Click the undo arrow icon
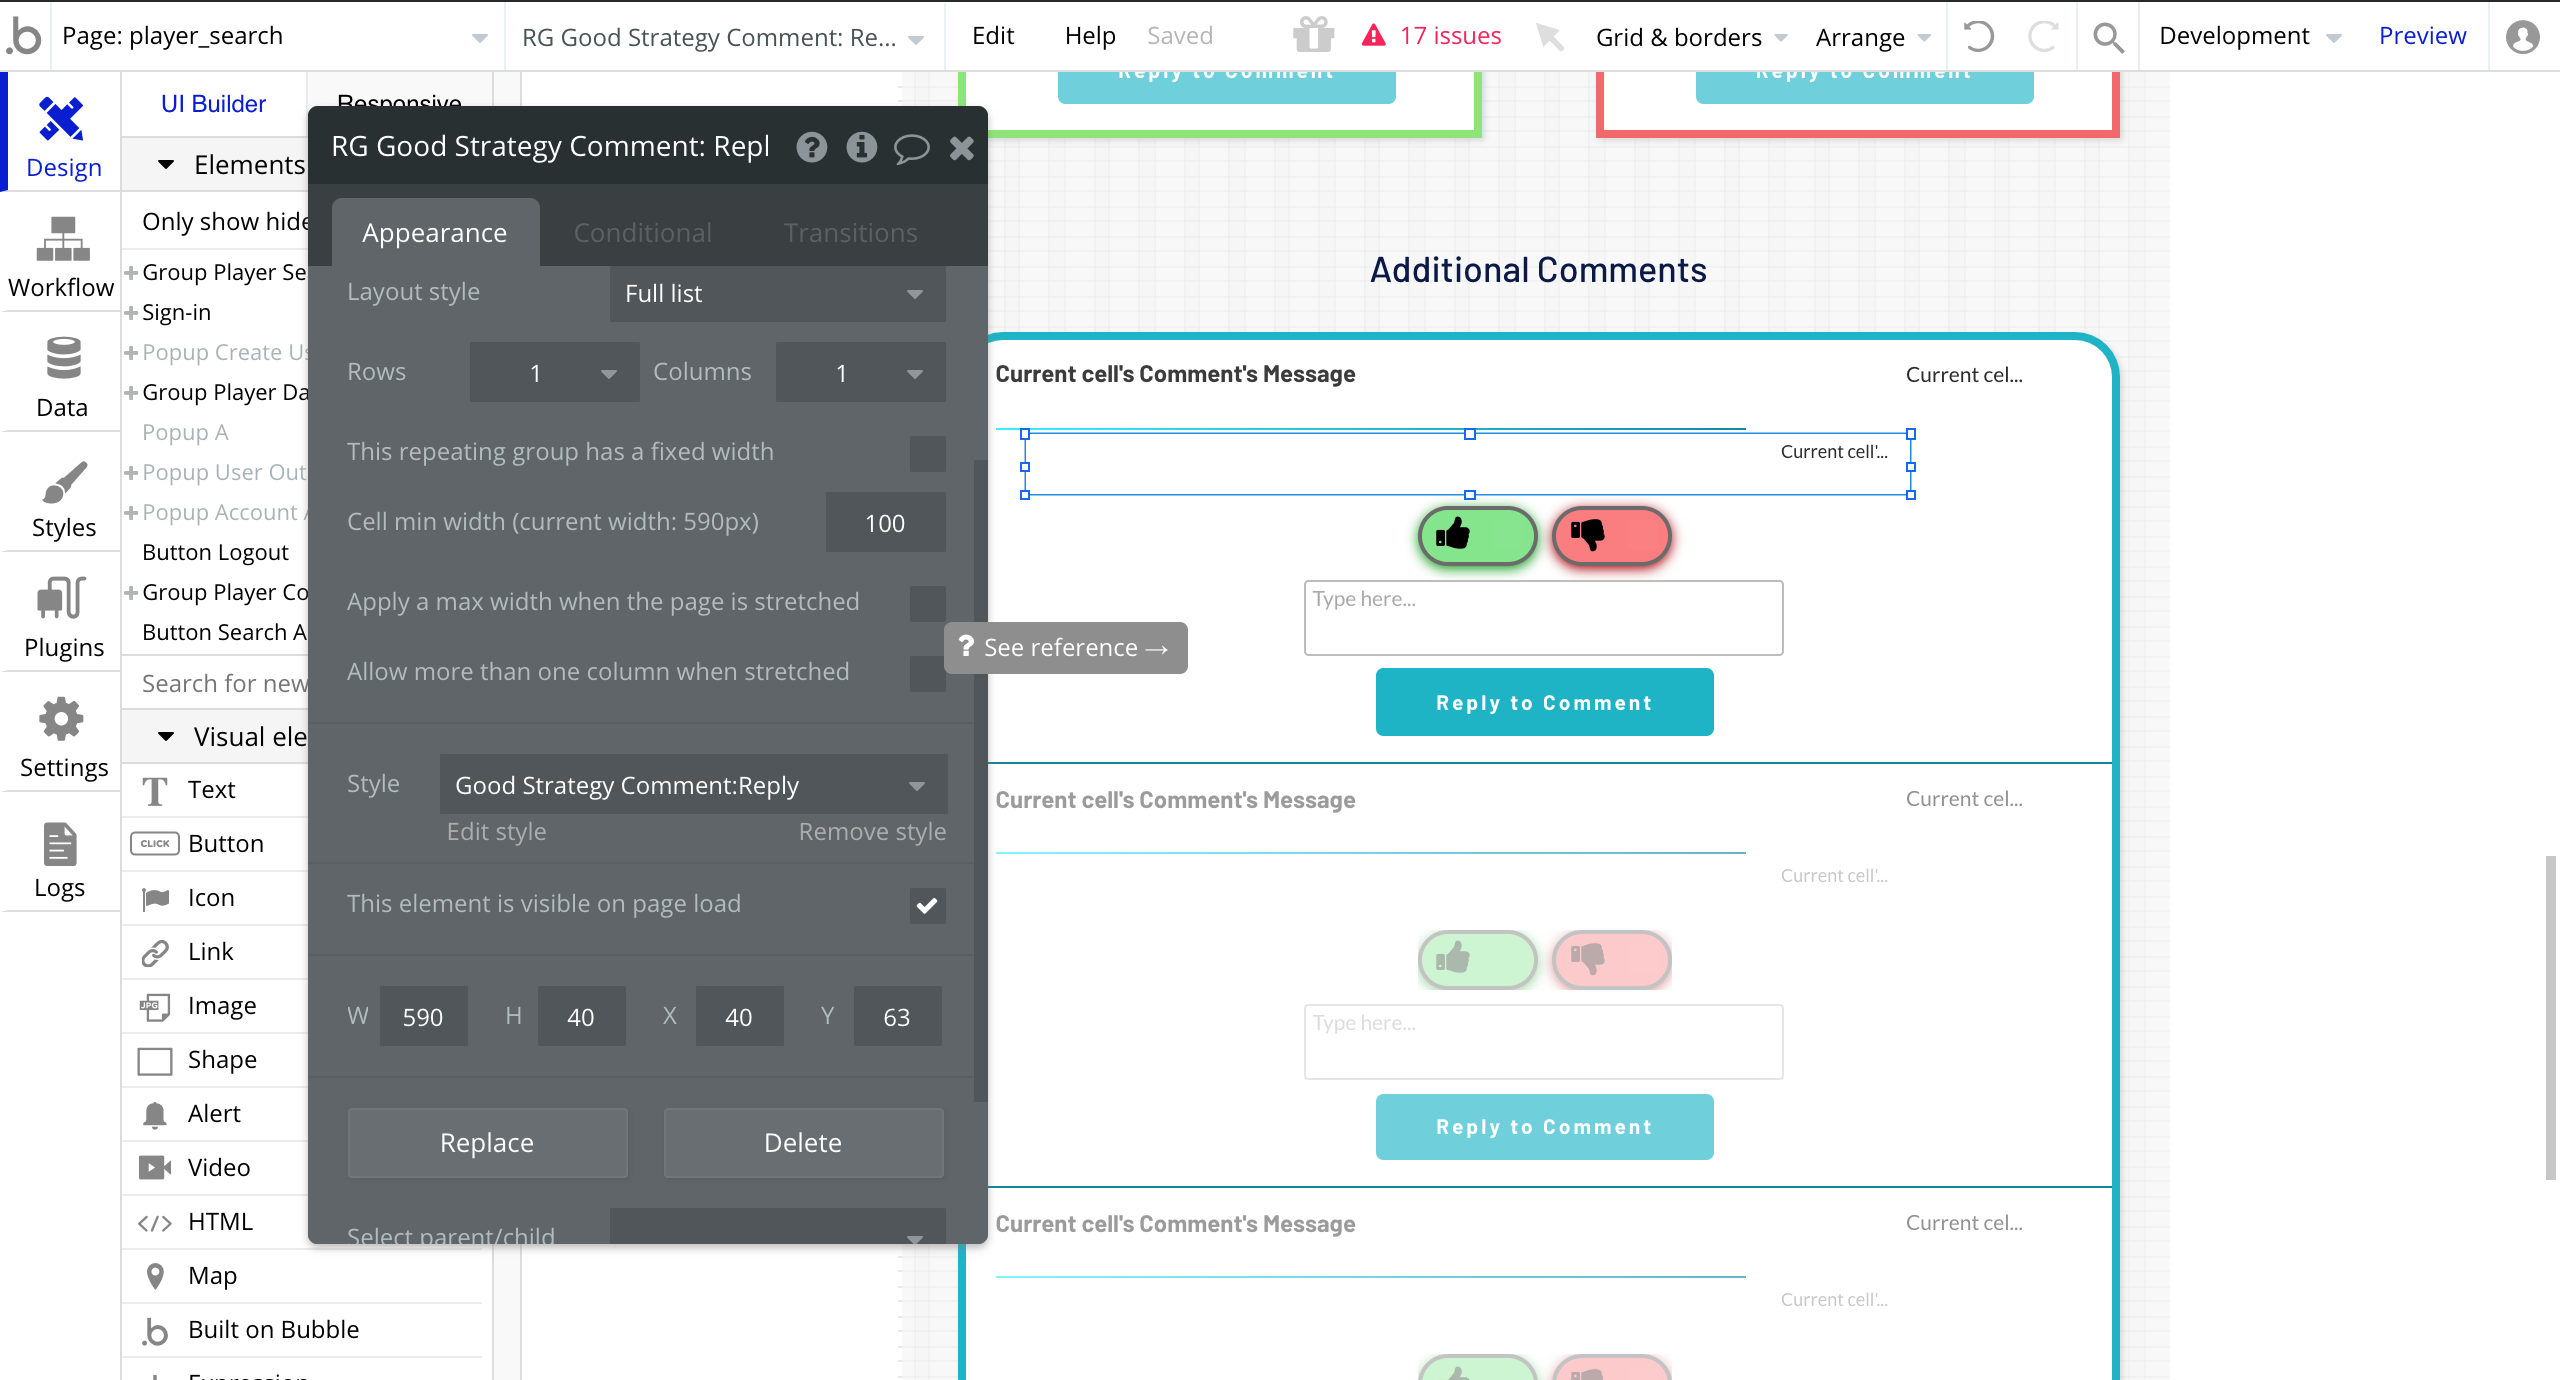The image size is (2560, 1380). click(x=1979, y=37)
